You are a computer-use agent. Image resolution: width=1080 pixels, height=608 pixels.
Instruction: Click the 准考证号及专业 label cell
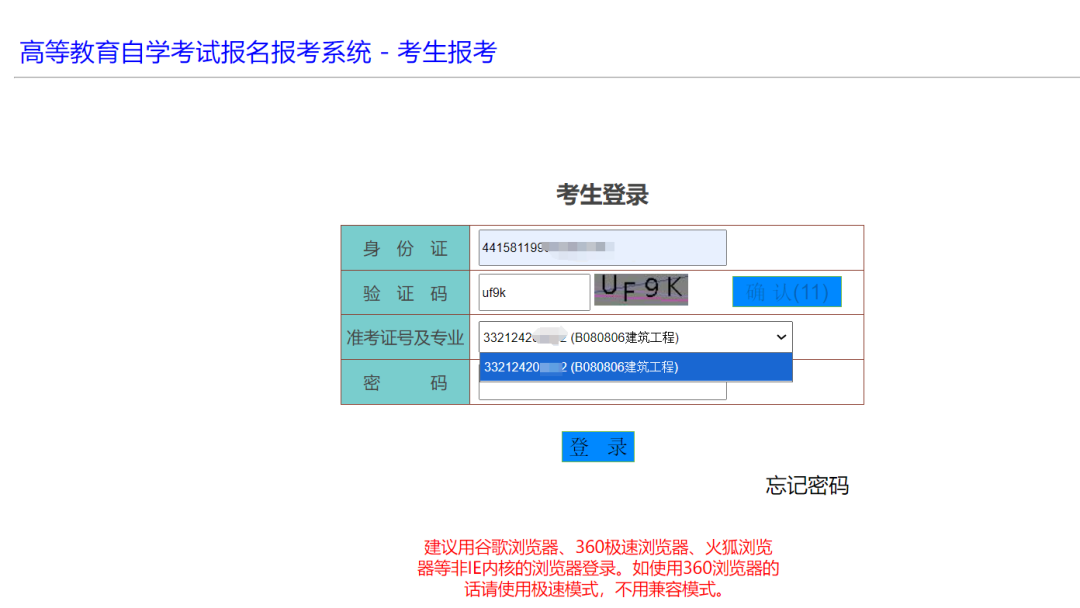pos(405,338)
